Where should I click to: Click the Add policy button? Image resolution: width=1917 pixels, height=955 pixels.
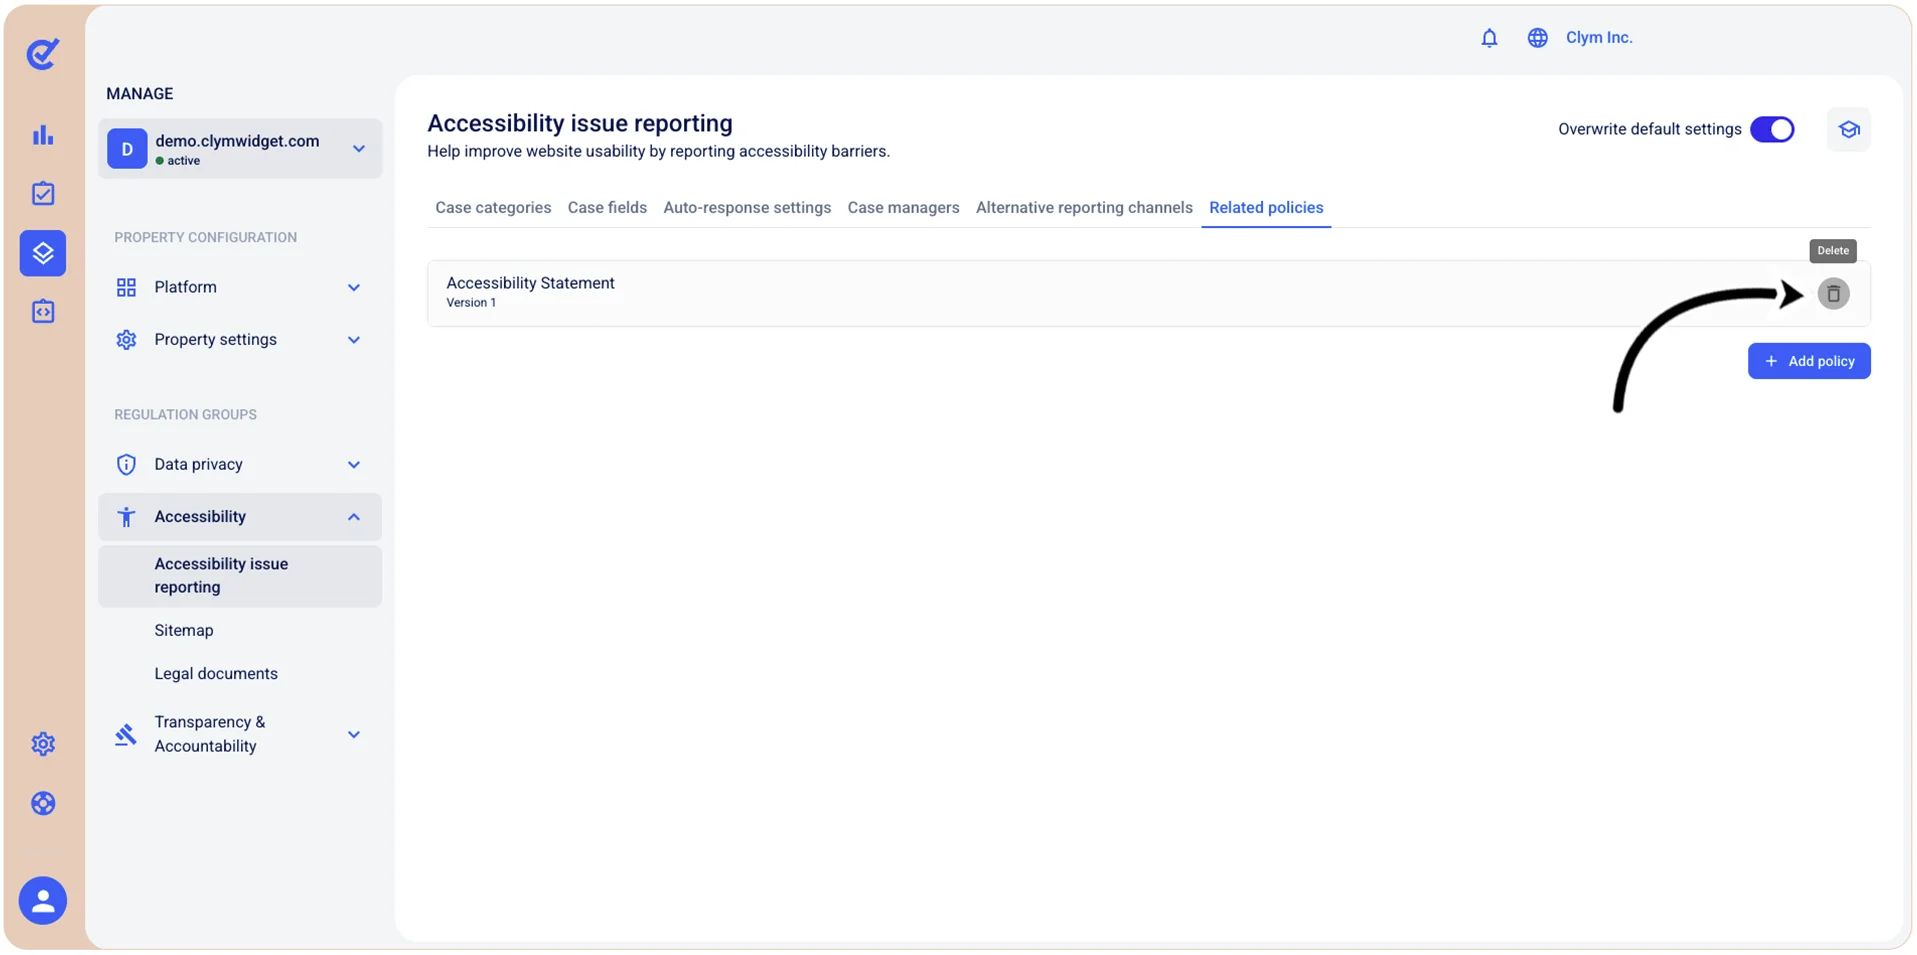pyautogui.click(x=1809, y=361)
